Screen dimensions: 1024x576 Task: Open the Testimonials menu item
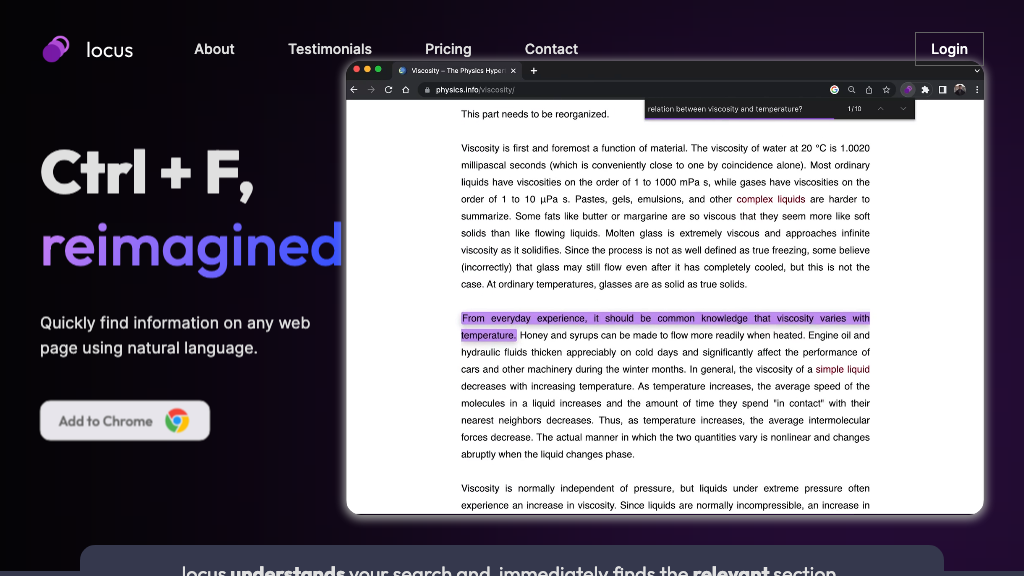click(330, 49)
